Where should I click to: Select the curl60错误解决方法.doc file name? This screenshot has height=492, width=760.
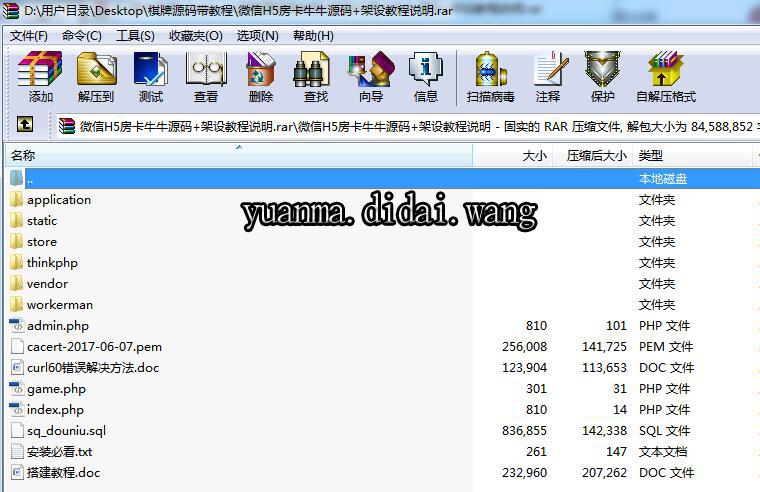click(x=93, y=367)
